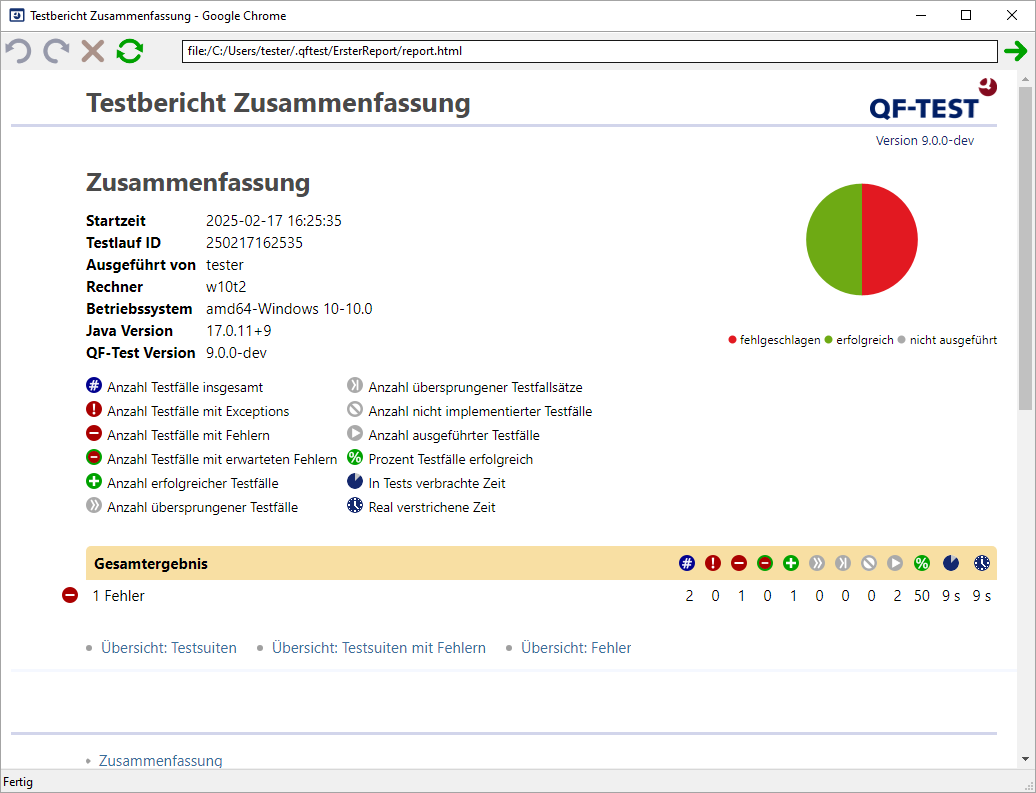Click the Gesamtergebnis header label

click(151, 564)
